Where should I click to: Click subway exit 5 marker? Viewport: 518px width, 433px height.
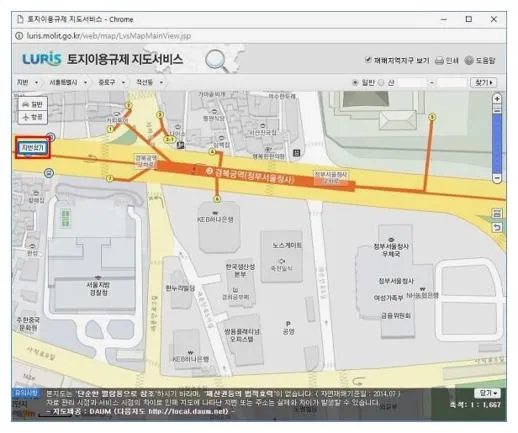click(432, 117)
